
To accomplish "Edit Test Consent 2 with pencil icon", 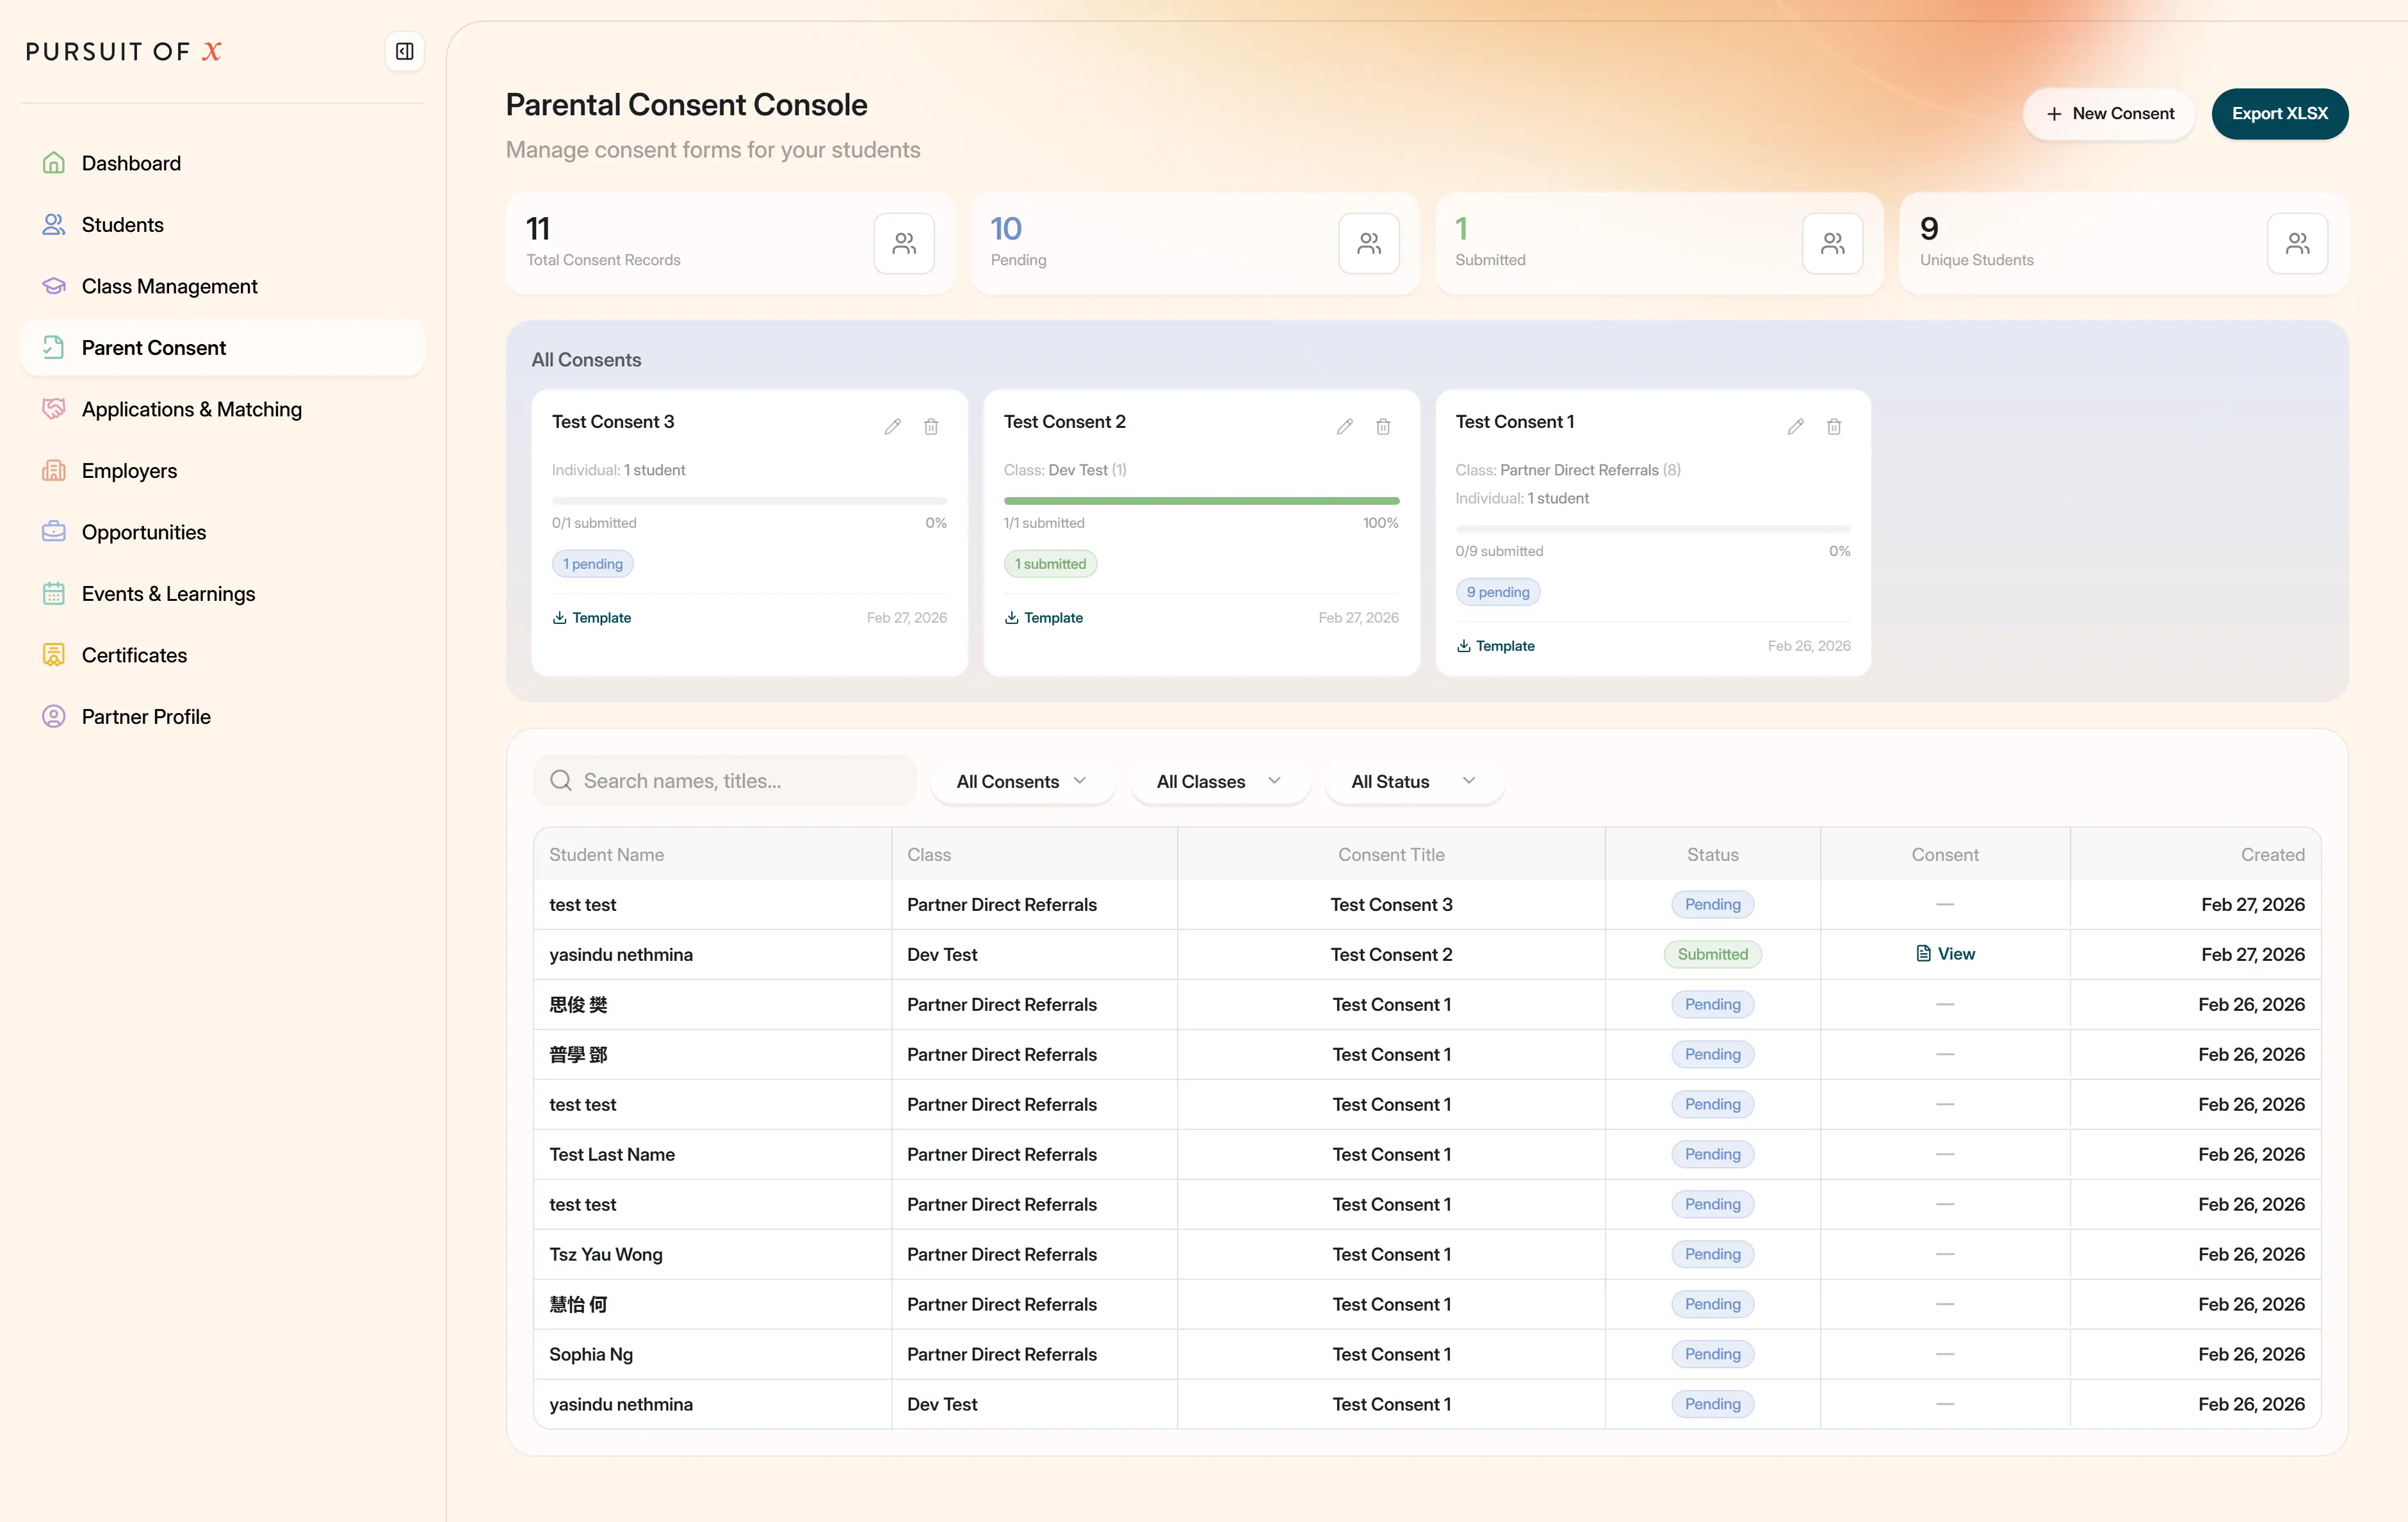I will point(1345,427).
